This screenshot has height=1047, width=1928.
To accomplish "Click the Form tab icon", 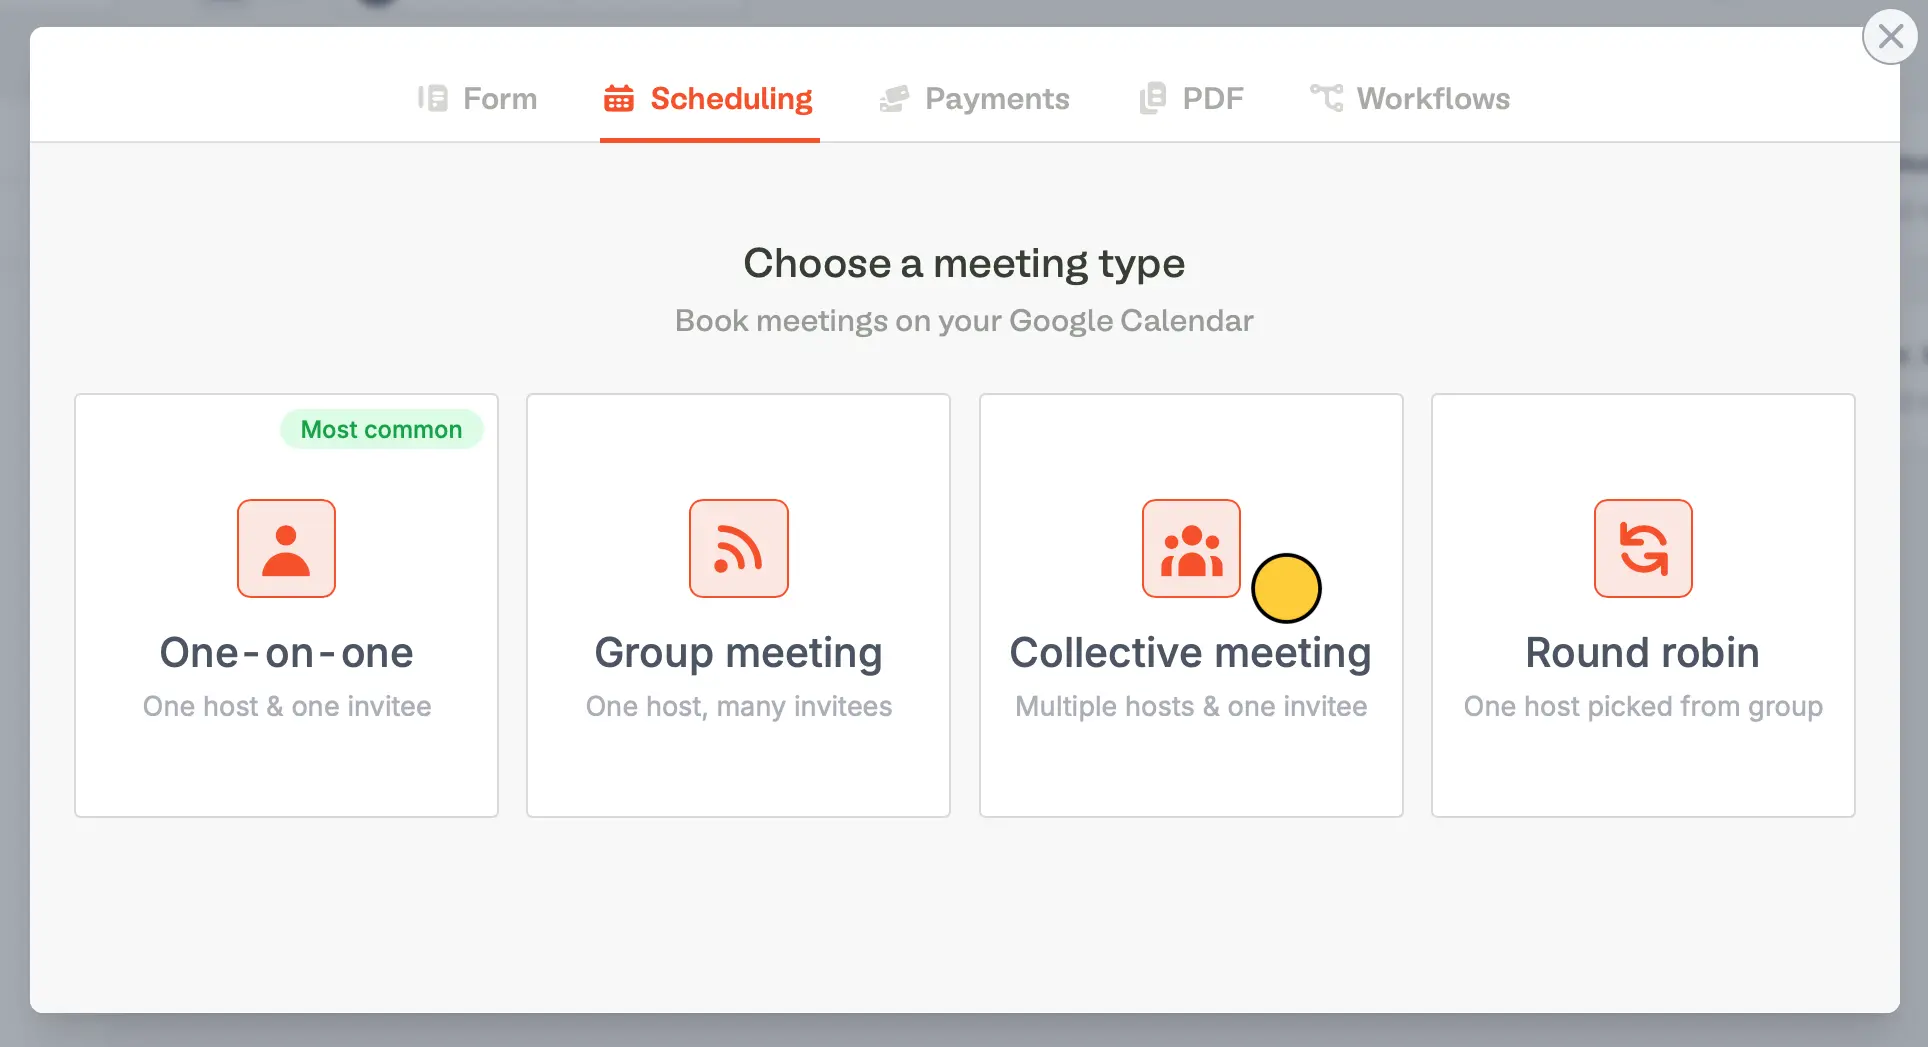I will pos(432,98).
